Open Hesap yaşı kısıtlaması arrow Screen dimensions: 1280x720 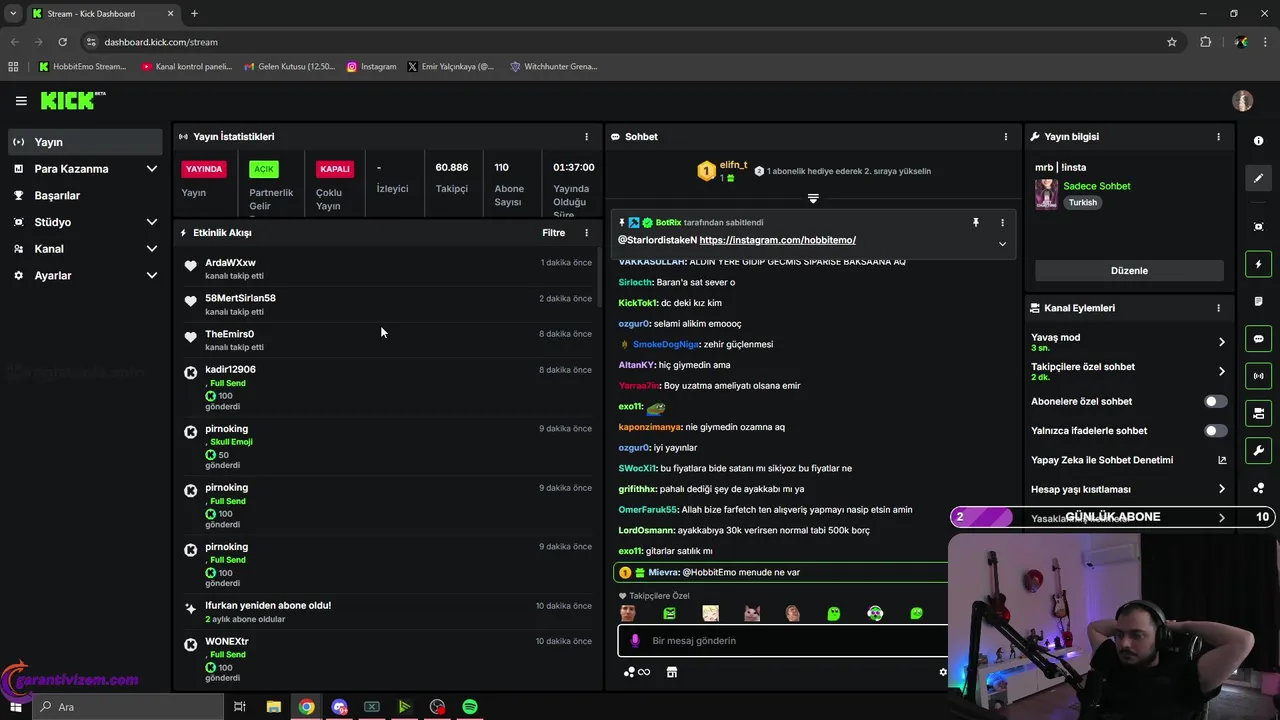1221,489
